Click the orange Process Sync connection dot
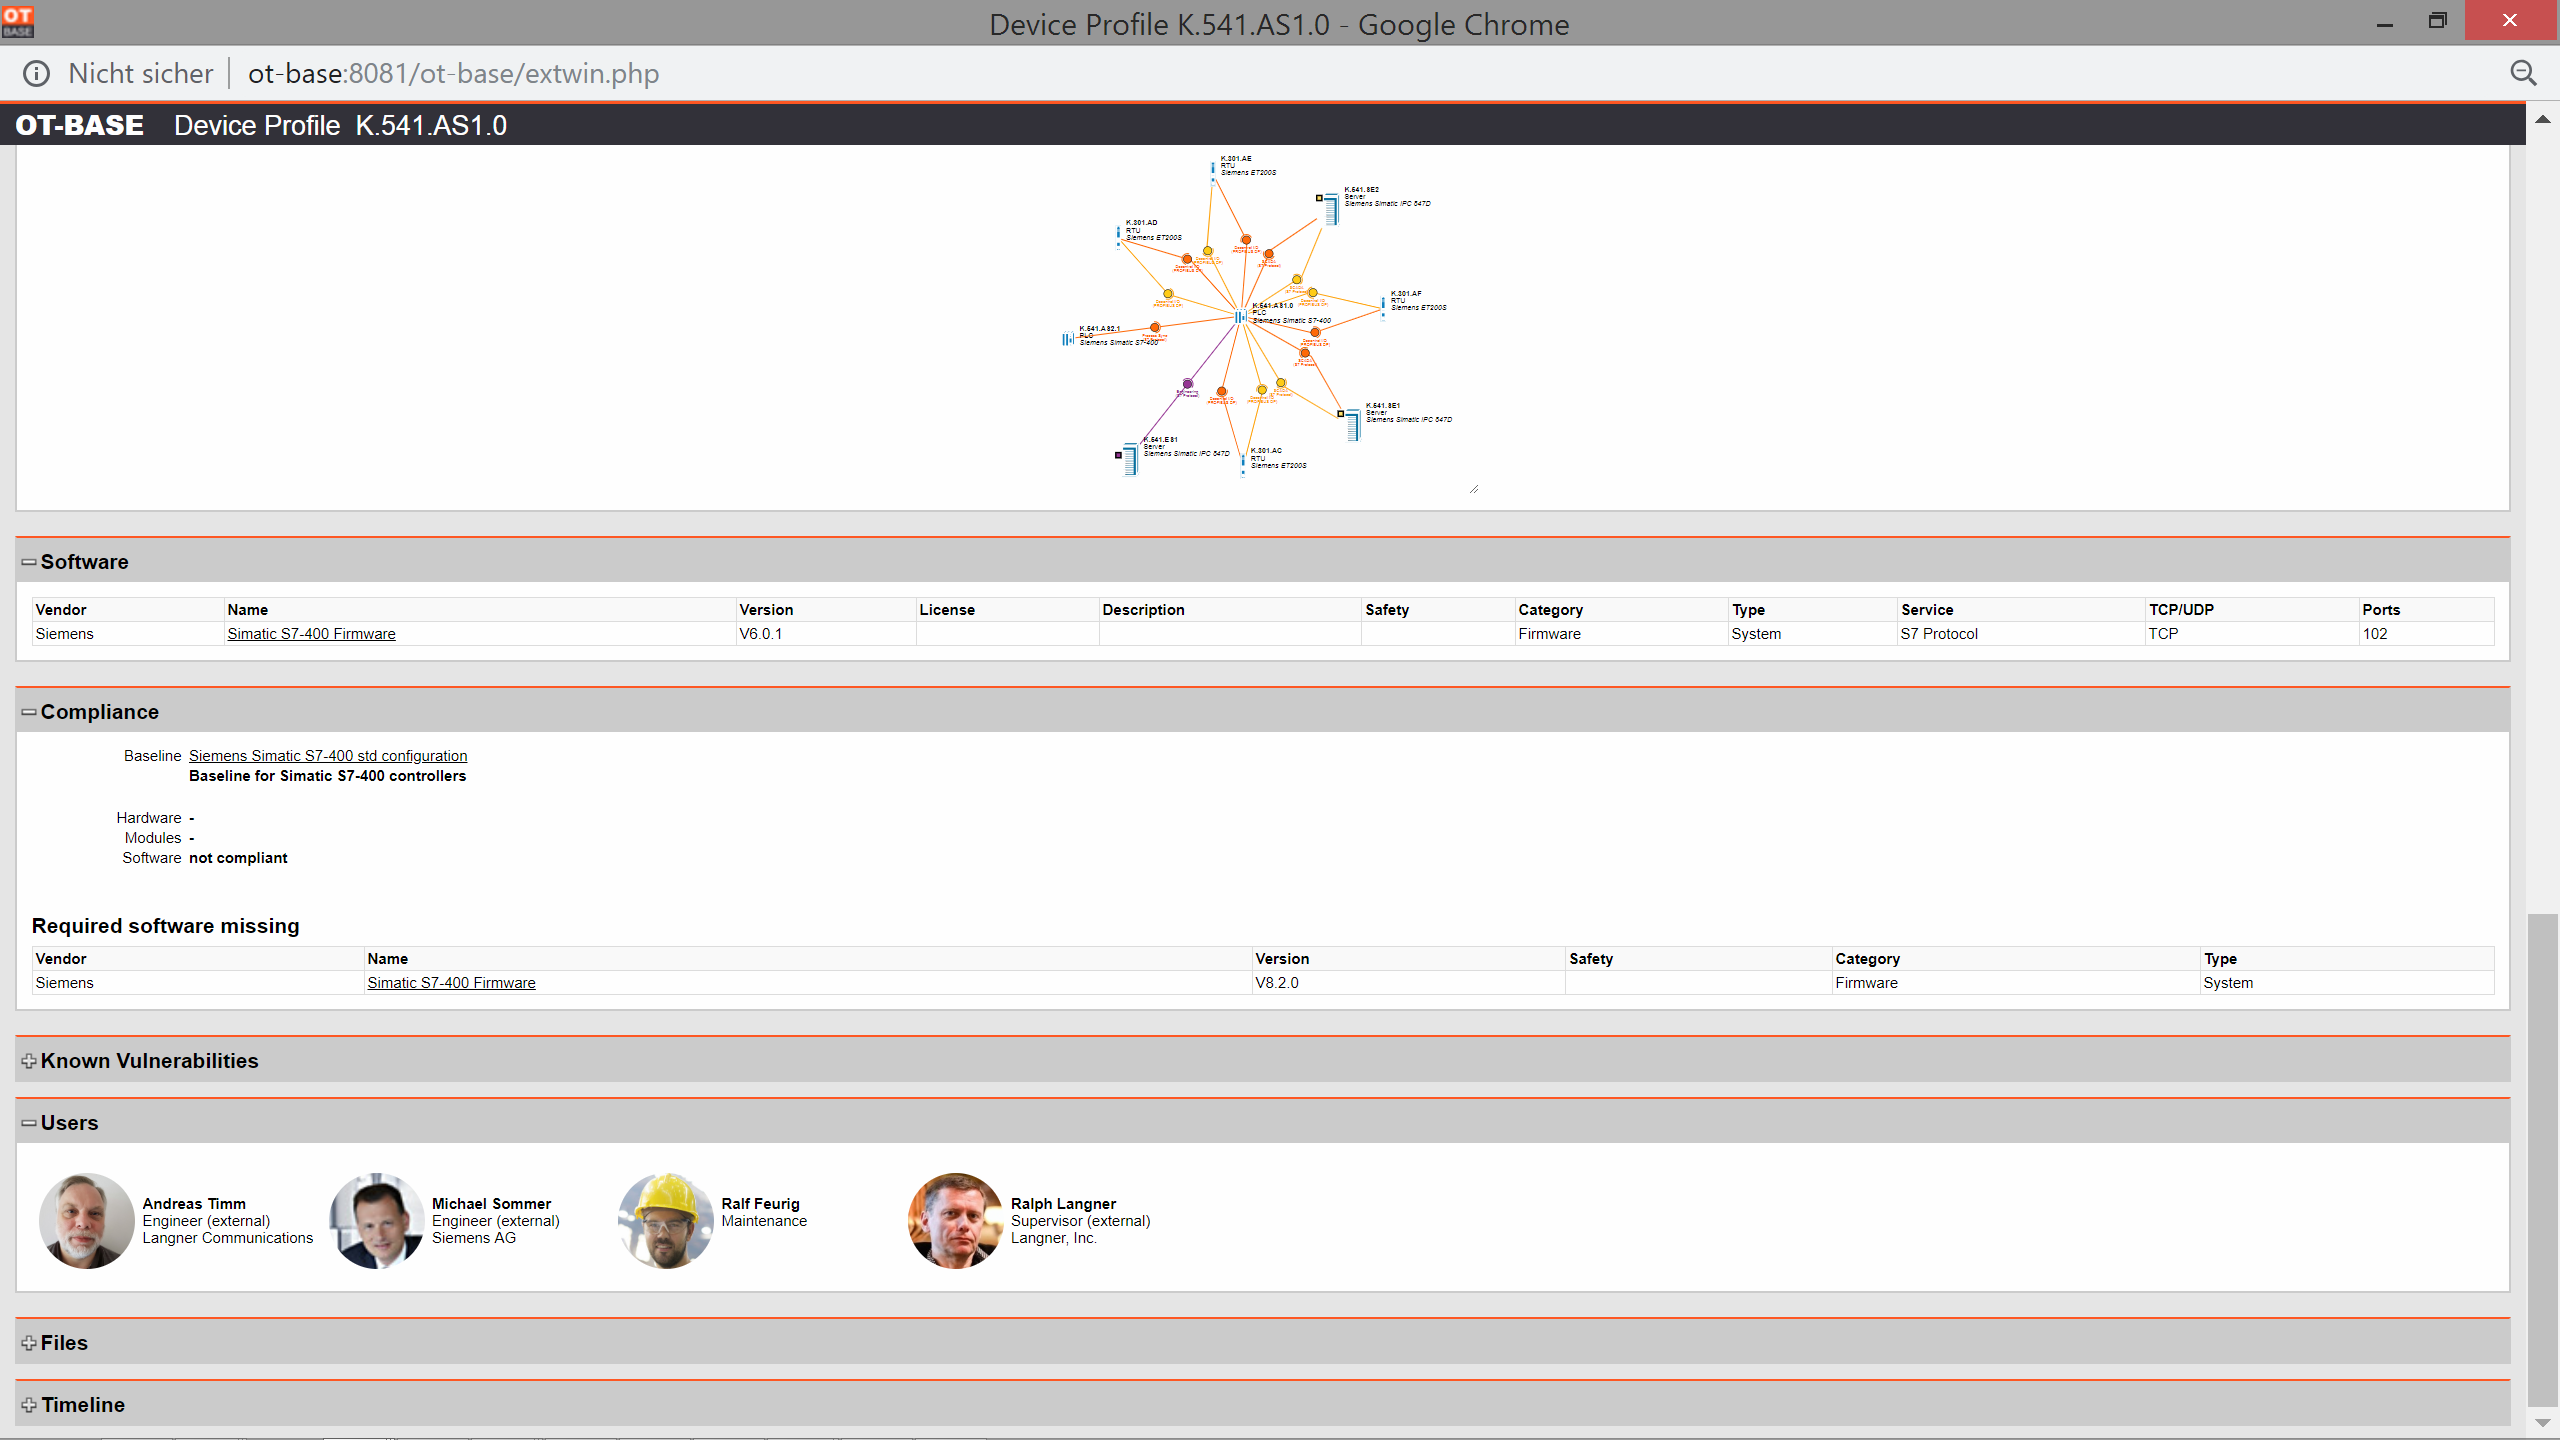 (x=1155, y=327)
